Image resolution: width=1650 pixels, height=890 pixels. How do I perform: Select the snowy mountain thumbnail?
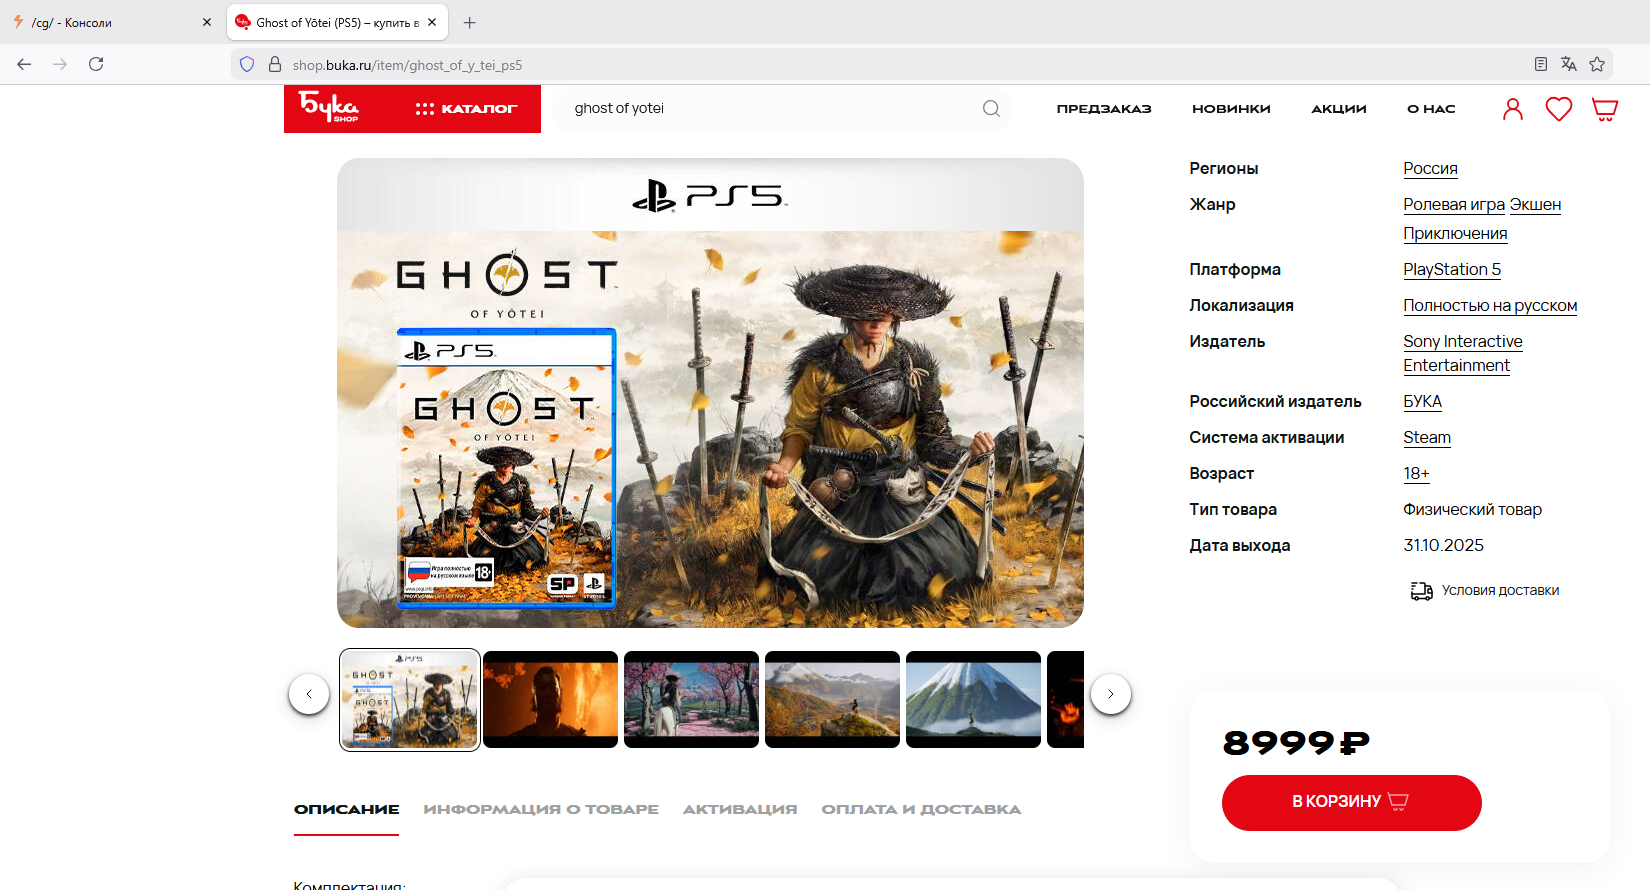tap(973, 699)
